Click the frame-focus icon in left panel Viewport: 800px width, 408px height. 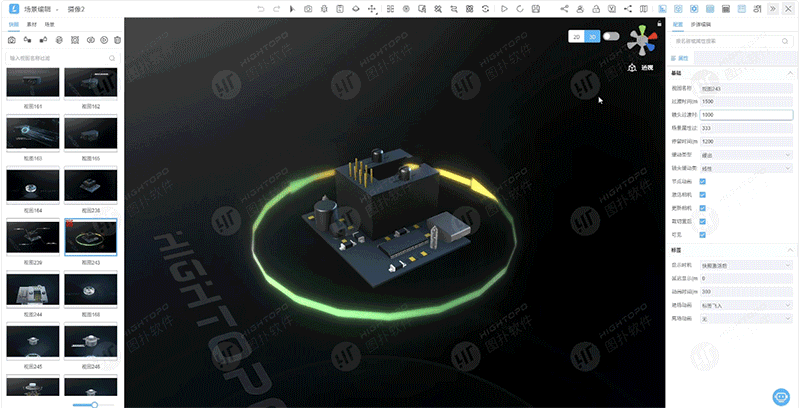pyautogui.click(x=75, y=40)
